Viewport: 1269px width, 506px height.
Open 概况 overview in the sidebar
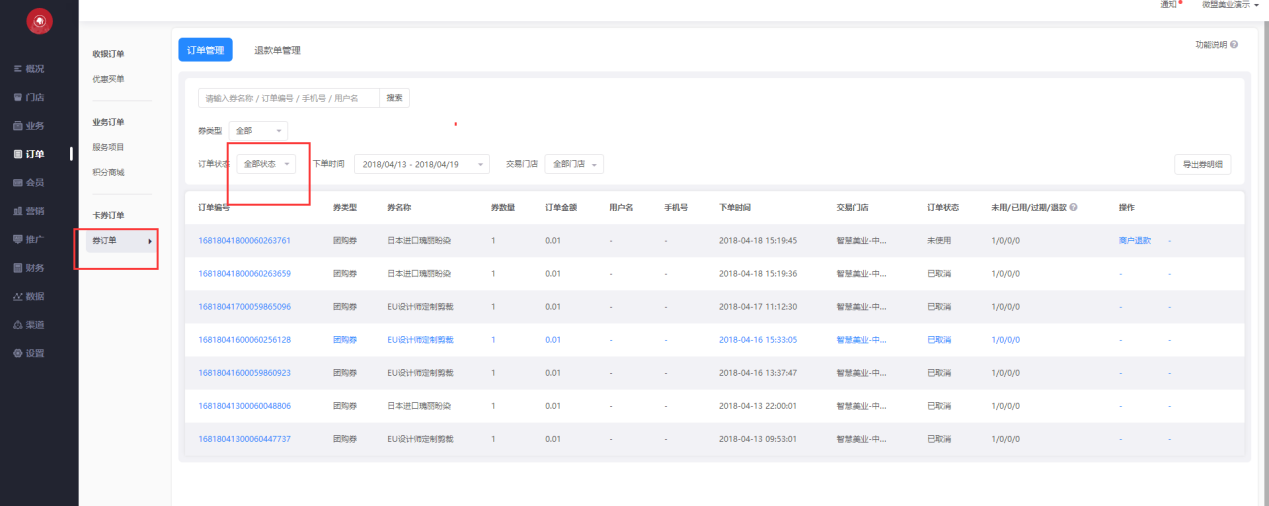tap(29, 69)
